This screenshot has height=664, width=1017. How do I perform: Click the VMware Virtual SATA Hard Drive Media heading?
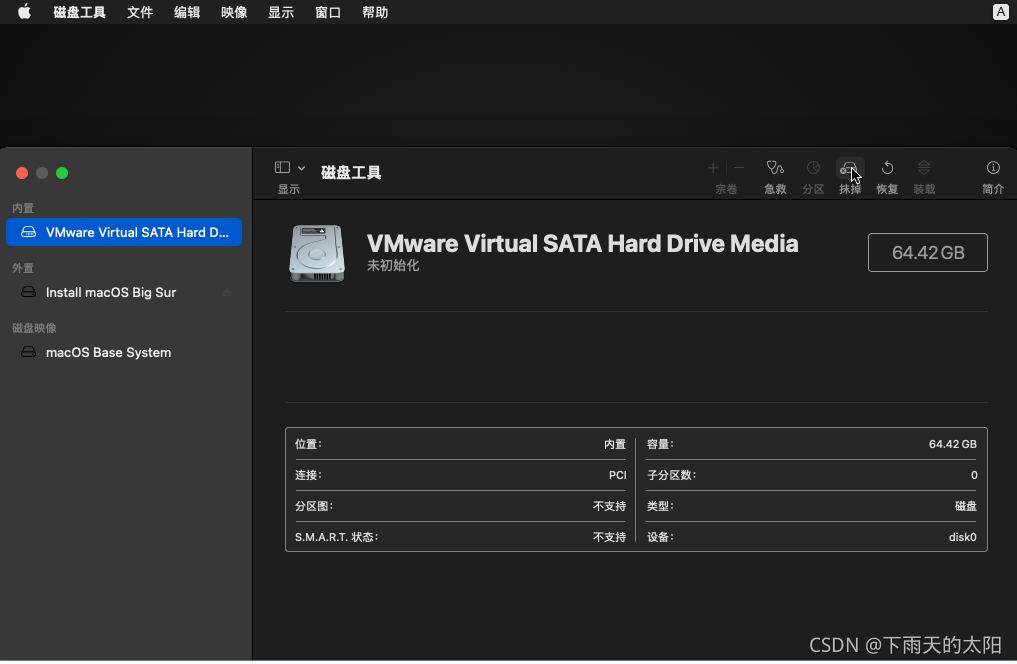coord(582,244)
